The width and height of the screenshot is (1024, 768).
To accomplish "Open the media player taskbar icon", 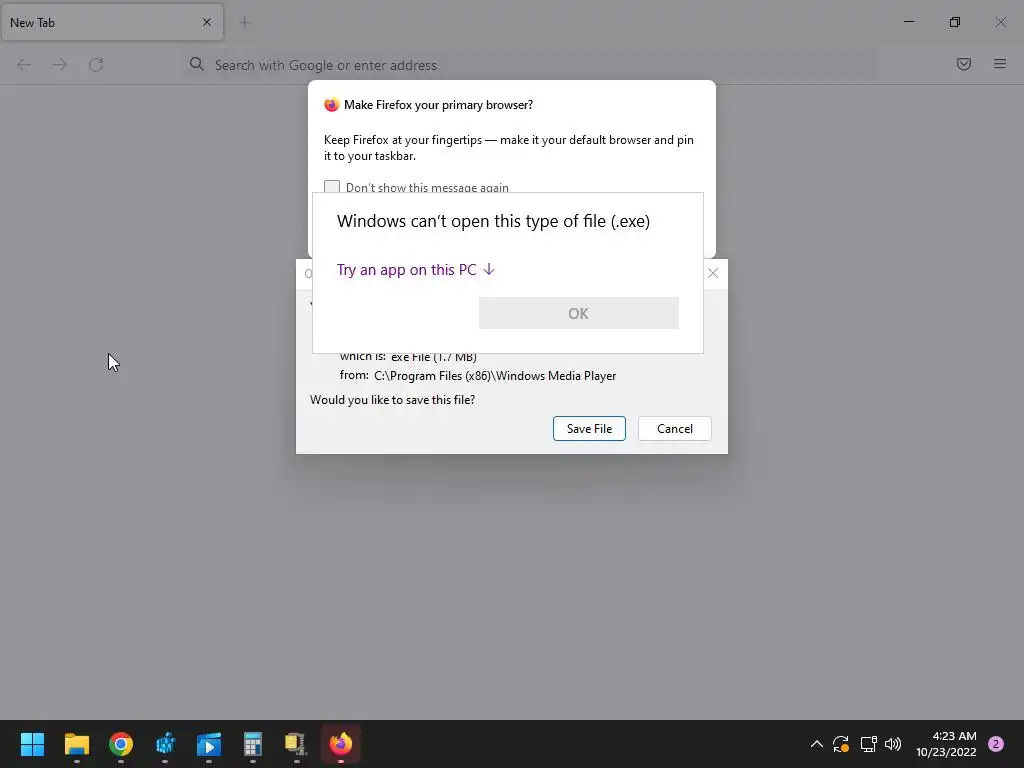I will tap(209, 744).
